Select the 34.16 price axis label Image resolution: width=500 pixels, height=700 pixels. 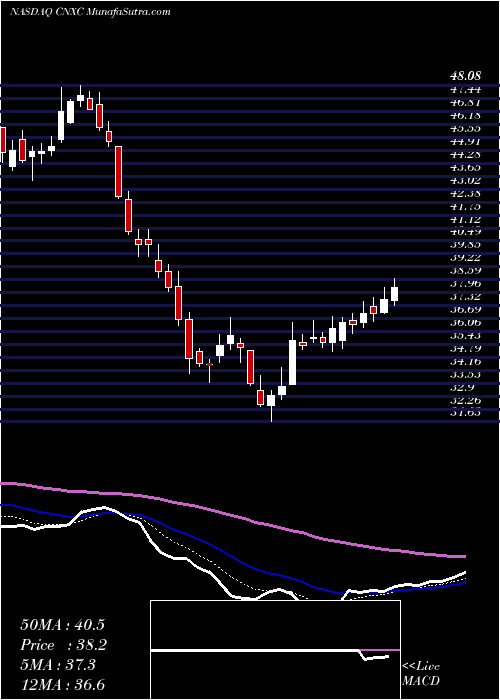click(465, 361)
